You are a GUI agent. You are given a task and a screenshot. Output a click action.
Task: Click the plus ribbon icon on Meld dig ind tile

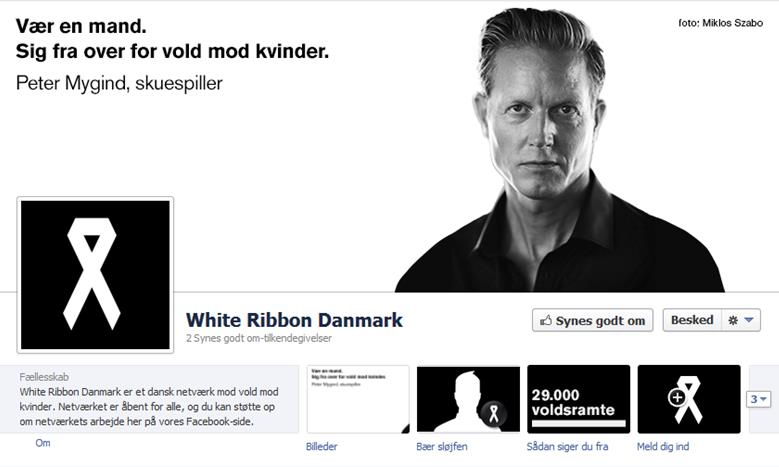[x=689, y=399]
